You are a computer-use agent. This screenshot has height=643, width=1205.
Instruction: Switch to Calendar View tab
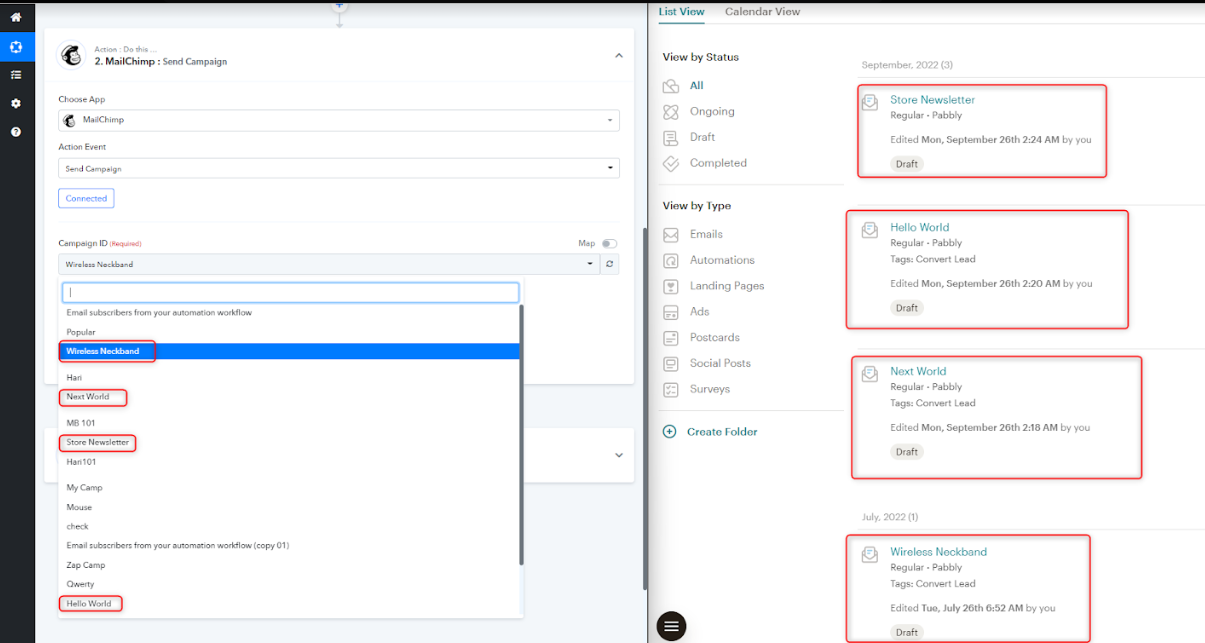pyautogui.click(x=762, y=12)
